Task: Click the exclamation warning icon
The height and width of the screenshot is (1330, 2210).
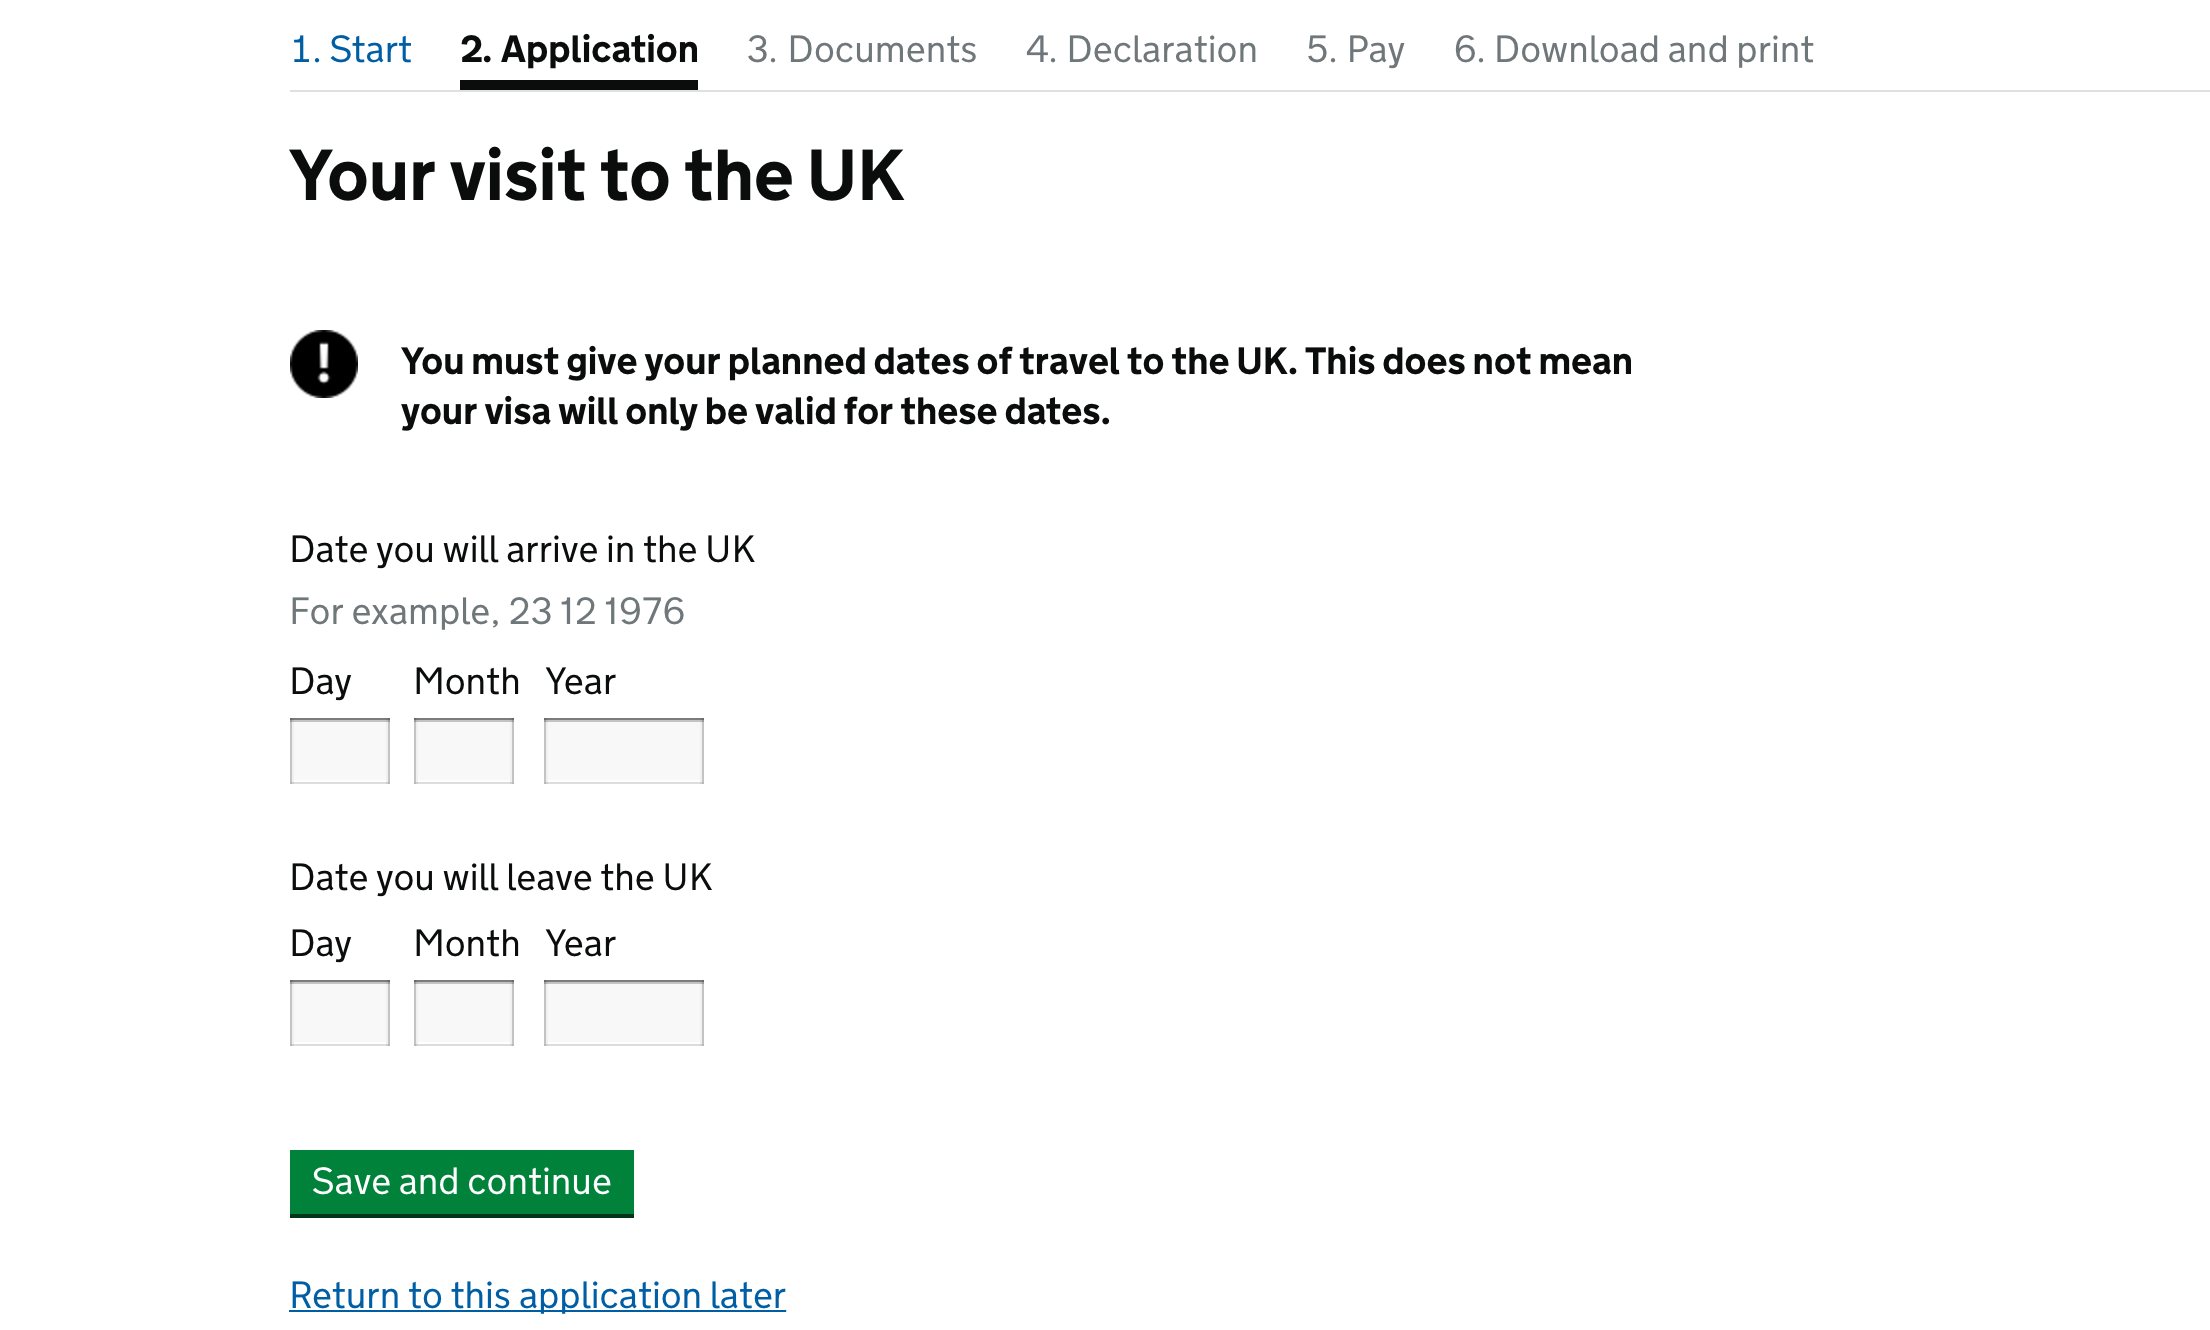Action: click(322, 363)
